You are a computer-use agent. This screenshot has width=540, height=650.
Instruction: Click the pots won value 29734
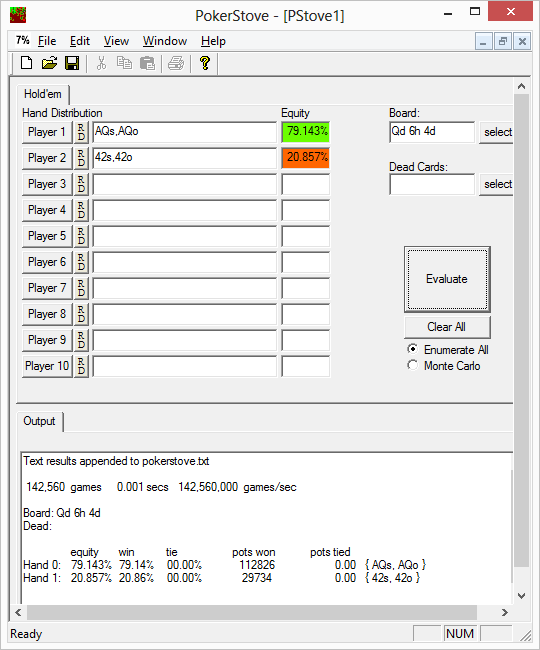257,578
